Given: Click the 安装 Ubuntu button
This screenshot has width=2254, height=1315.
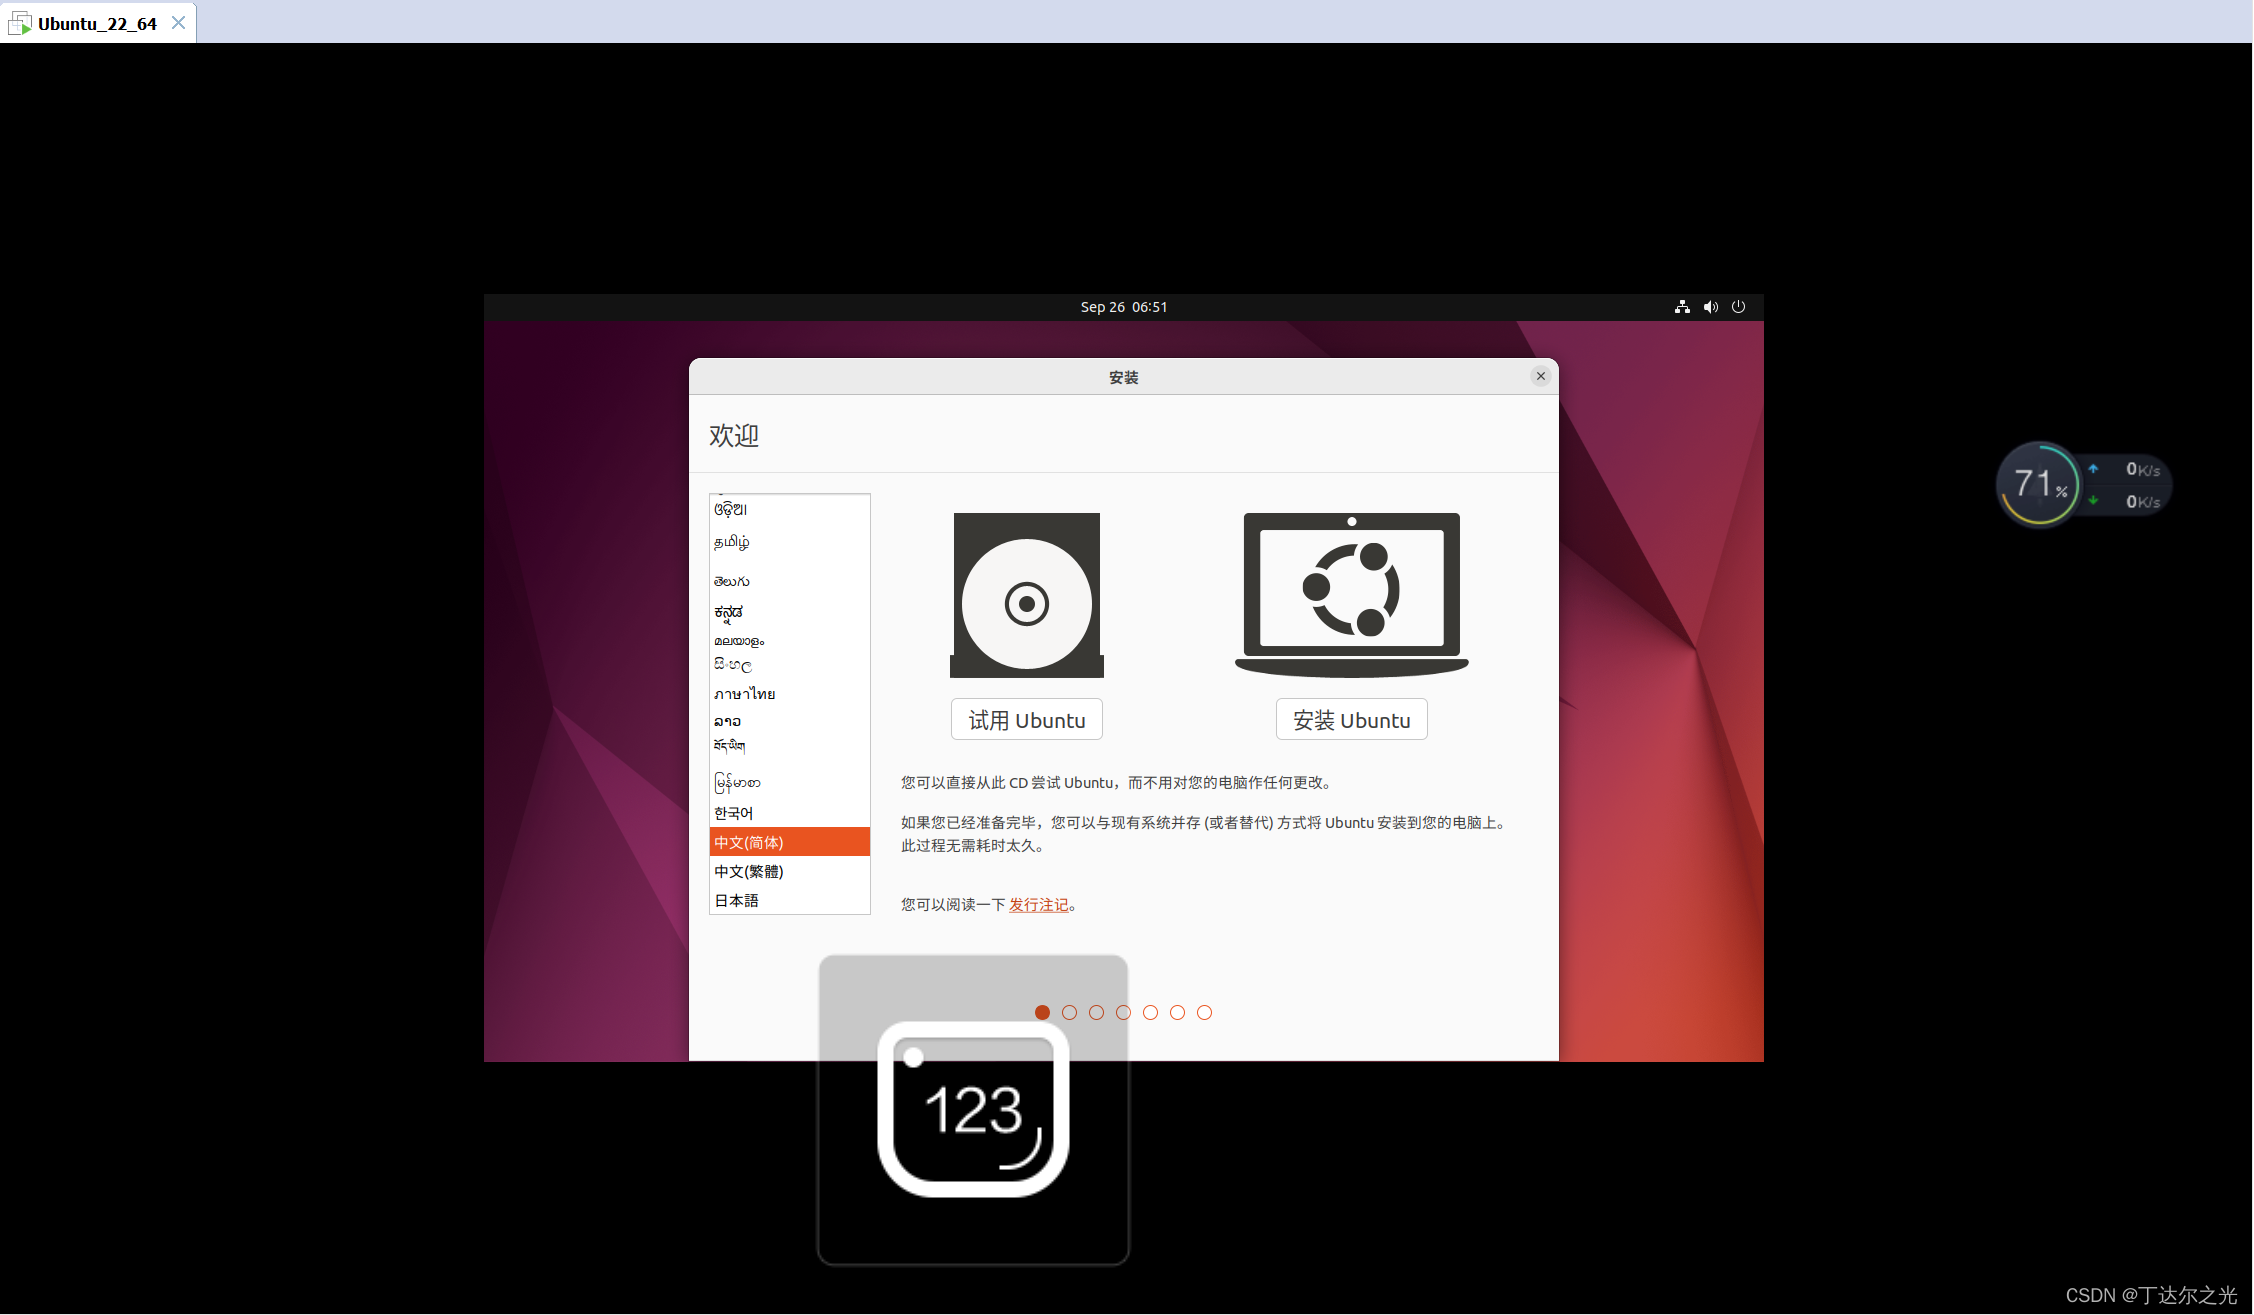Looking at the screenshot, I should pos(1351,720).
